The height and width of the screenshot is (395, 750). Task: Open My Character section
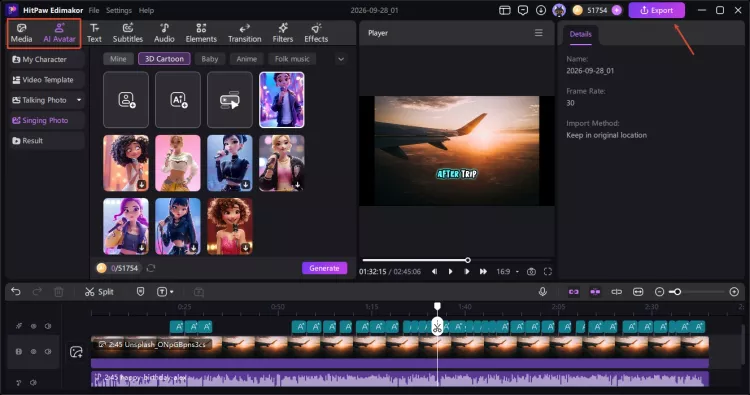(x=46, y=59)
